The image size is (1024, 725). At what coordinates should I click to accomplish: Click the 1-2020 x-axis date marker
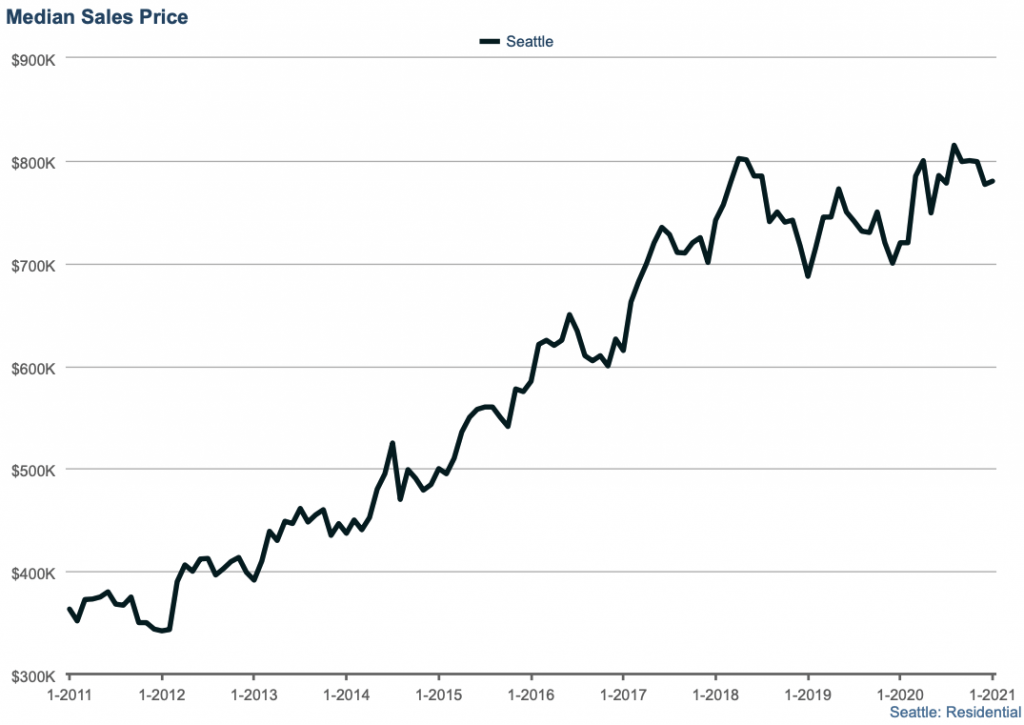[x=900, y=692]
